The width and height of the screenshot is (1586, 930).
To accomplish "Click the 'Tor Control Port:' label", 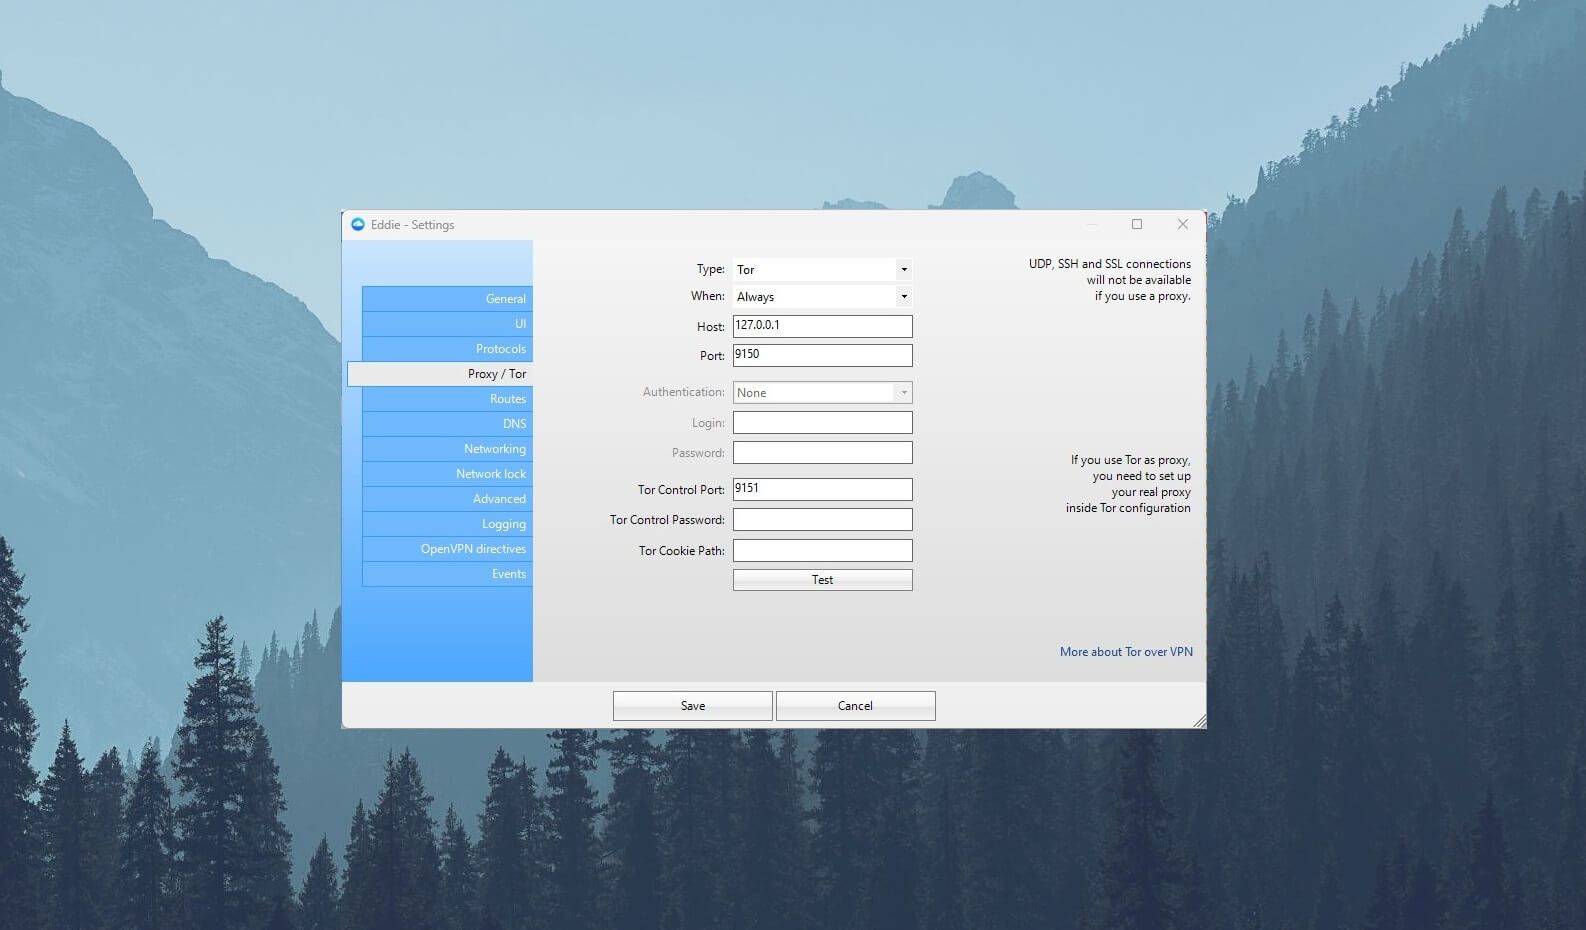I will coord(681,490).
